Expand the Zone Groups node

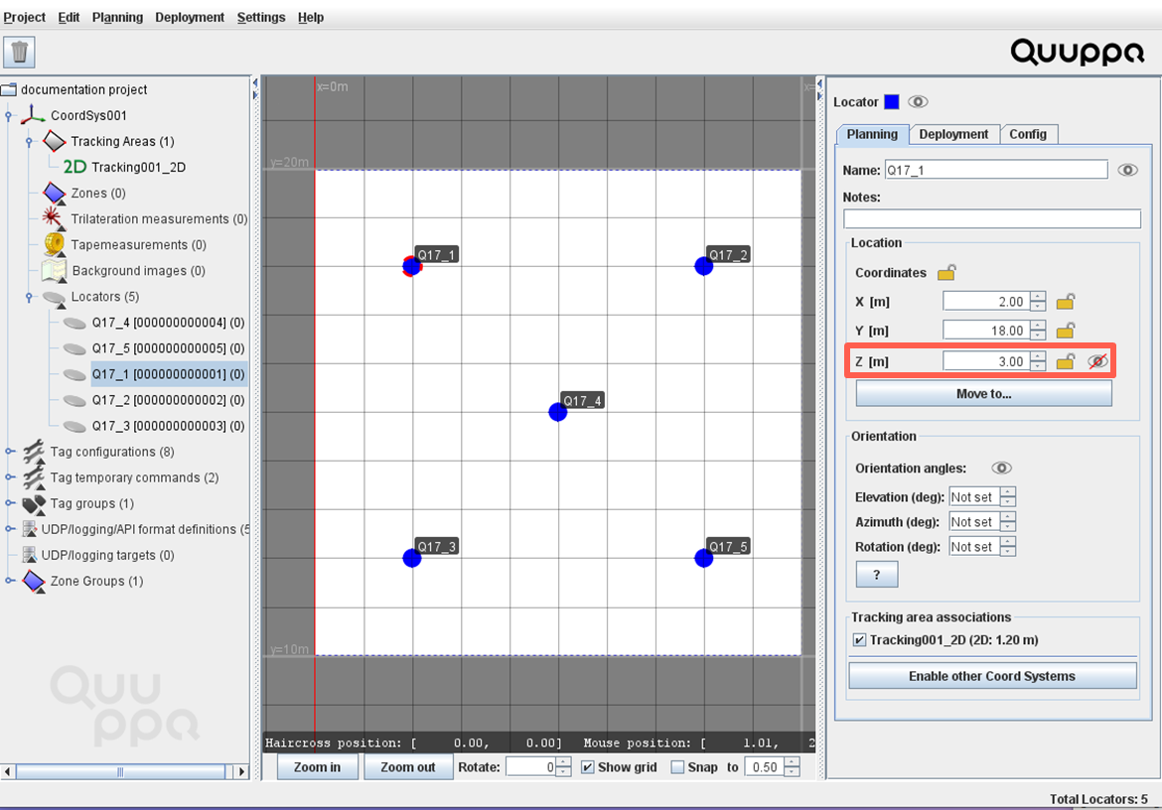(9, 581)
